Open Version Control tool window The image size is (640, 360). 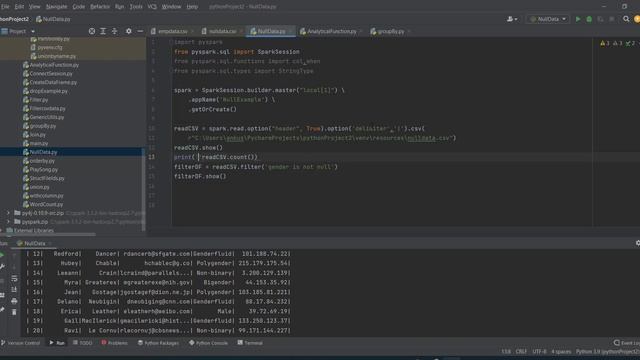click(20, 343)
